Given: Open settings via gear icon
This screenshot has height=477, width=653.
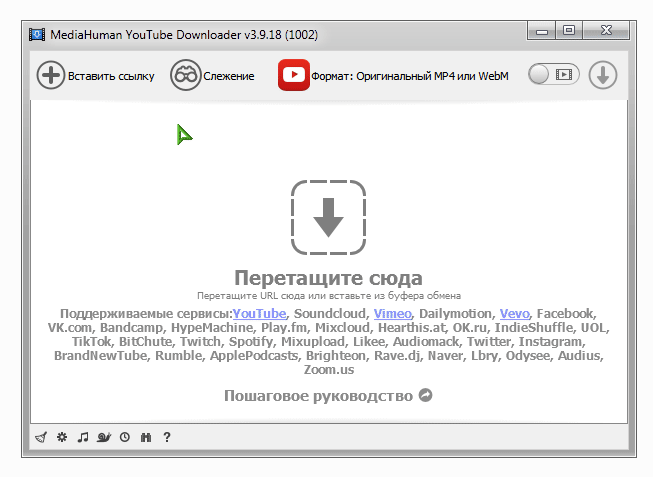Looking at the screenshot, I should click(62, 437).
